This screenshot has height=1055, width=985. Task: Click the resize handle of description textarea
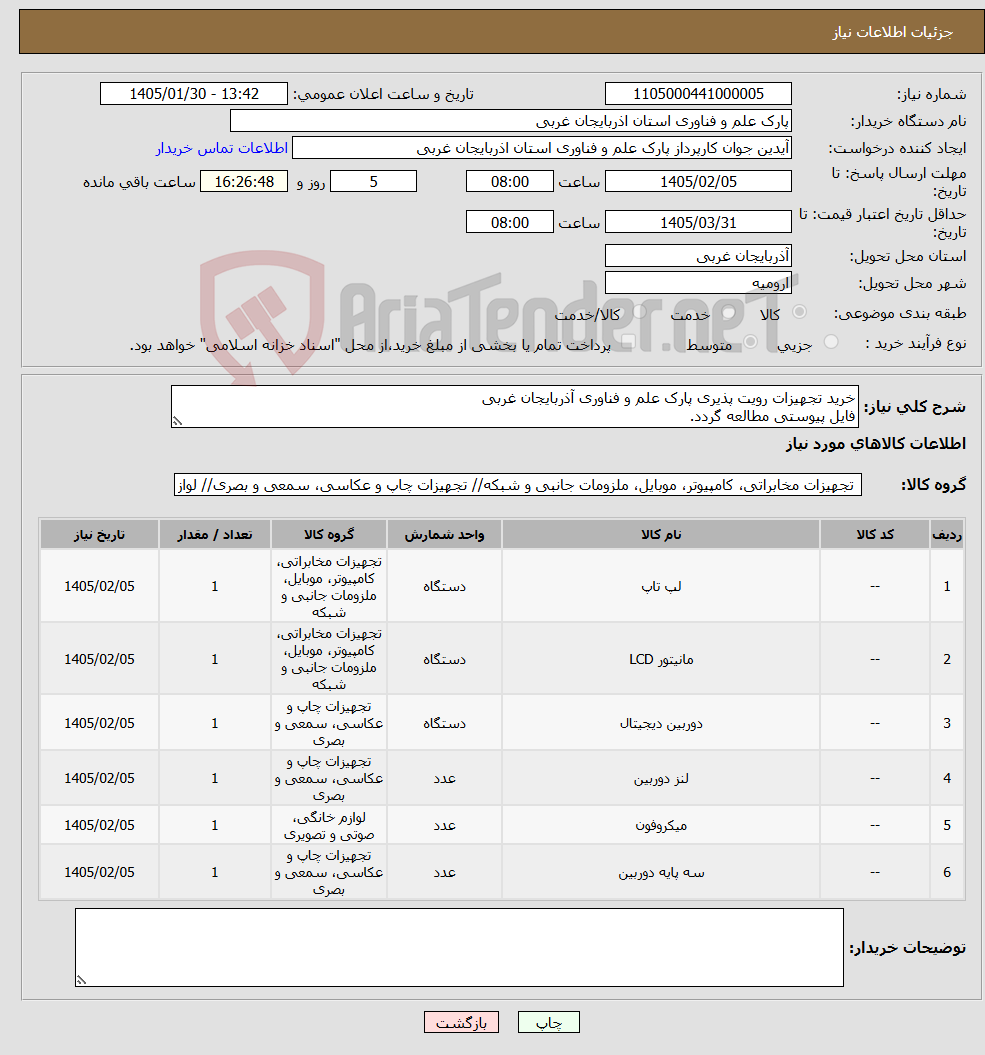[178, 421]
